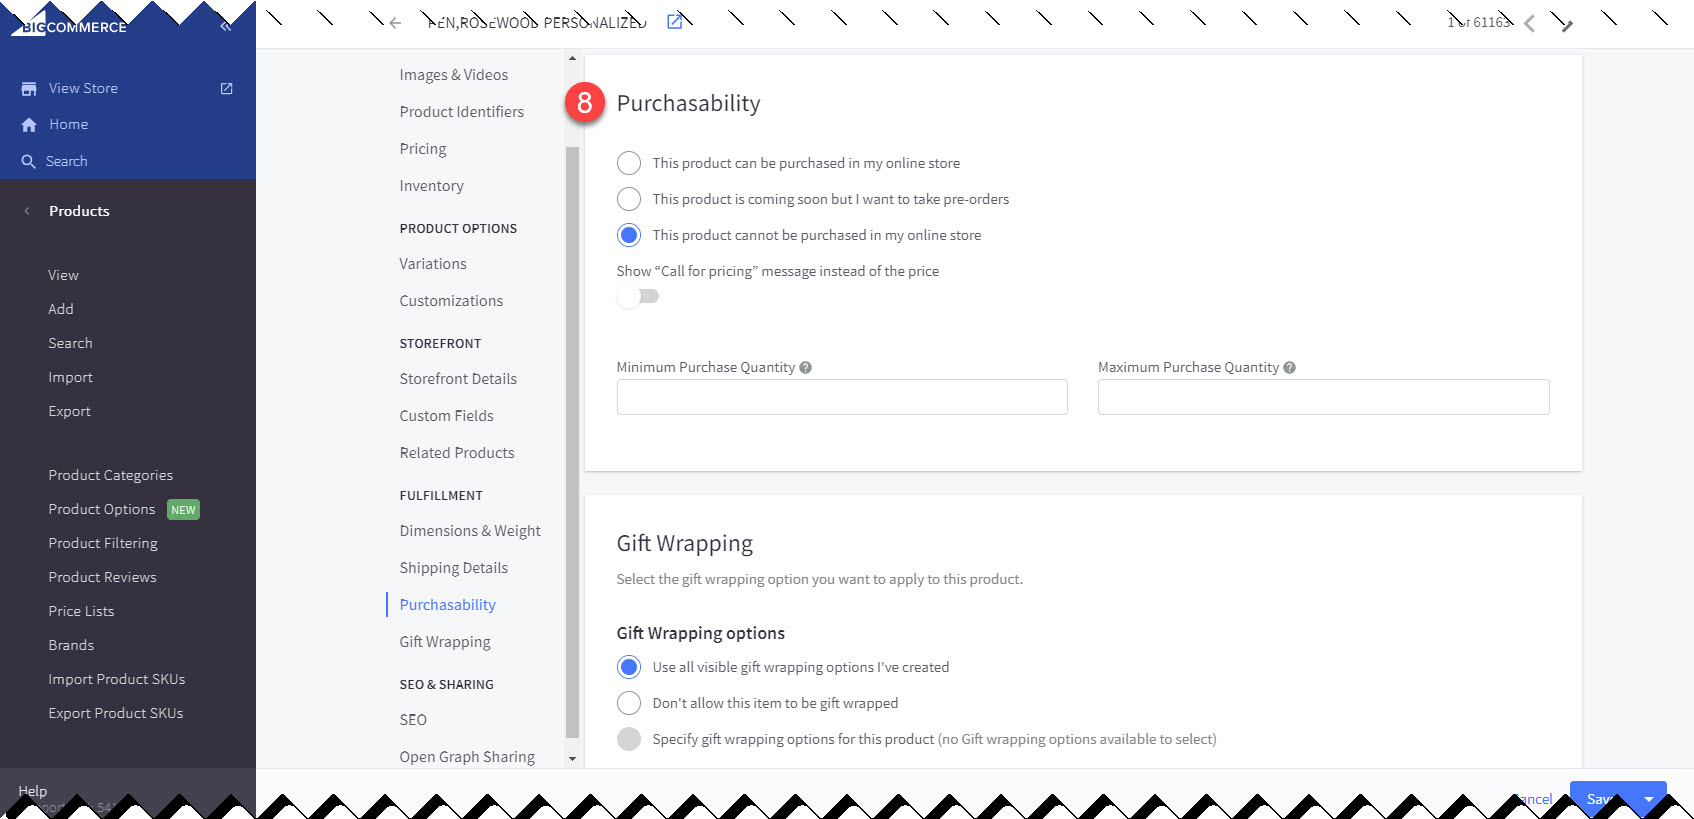The height and width of the screenshot is (819, 1694).
Task: Jump to Images & Videos section
Action: click(x=454, y=75)
